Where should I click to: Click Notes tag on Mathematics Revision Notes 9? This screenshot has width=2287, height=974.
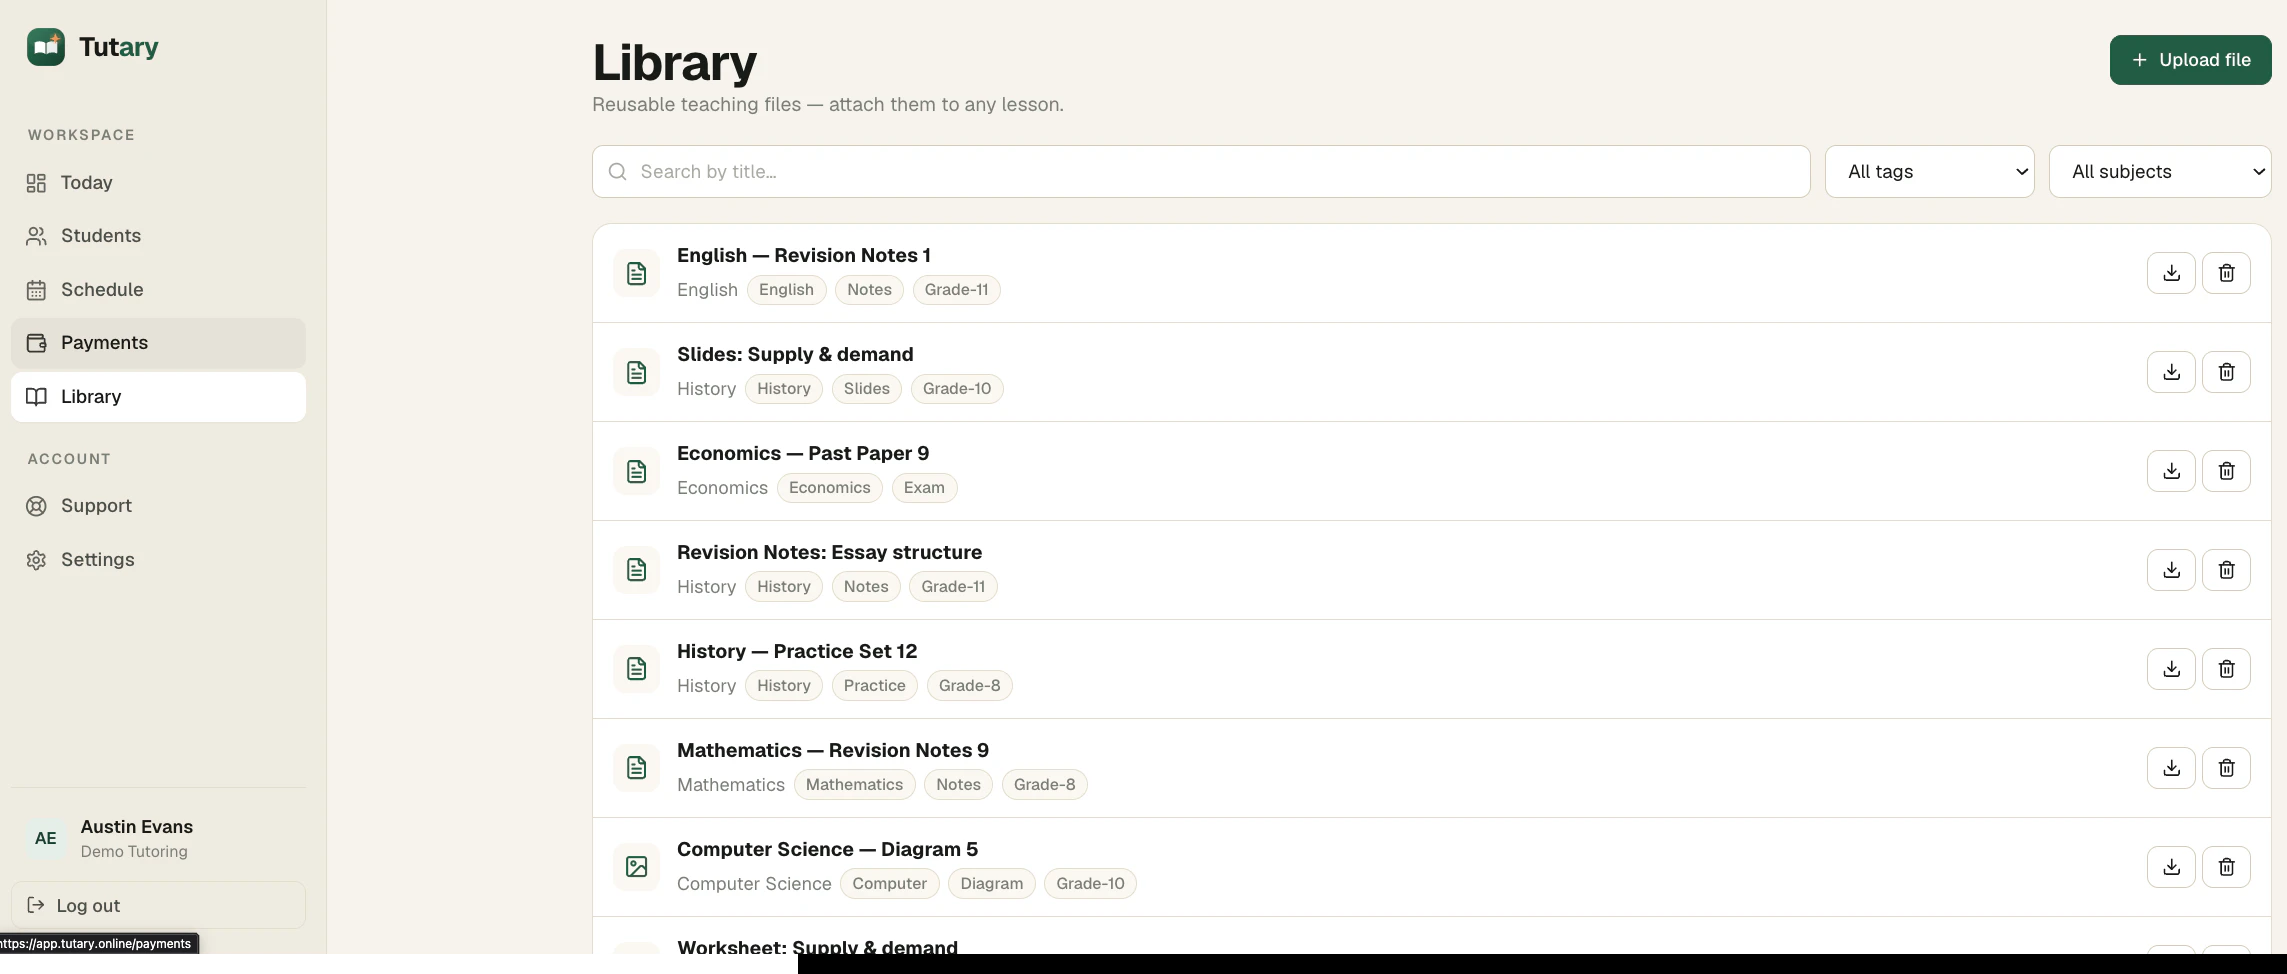(x=958, y=785)
